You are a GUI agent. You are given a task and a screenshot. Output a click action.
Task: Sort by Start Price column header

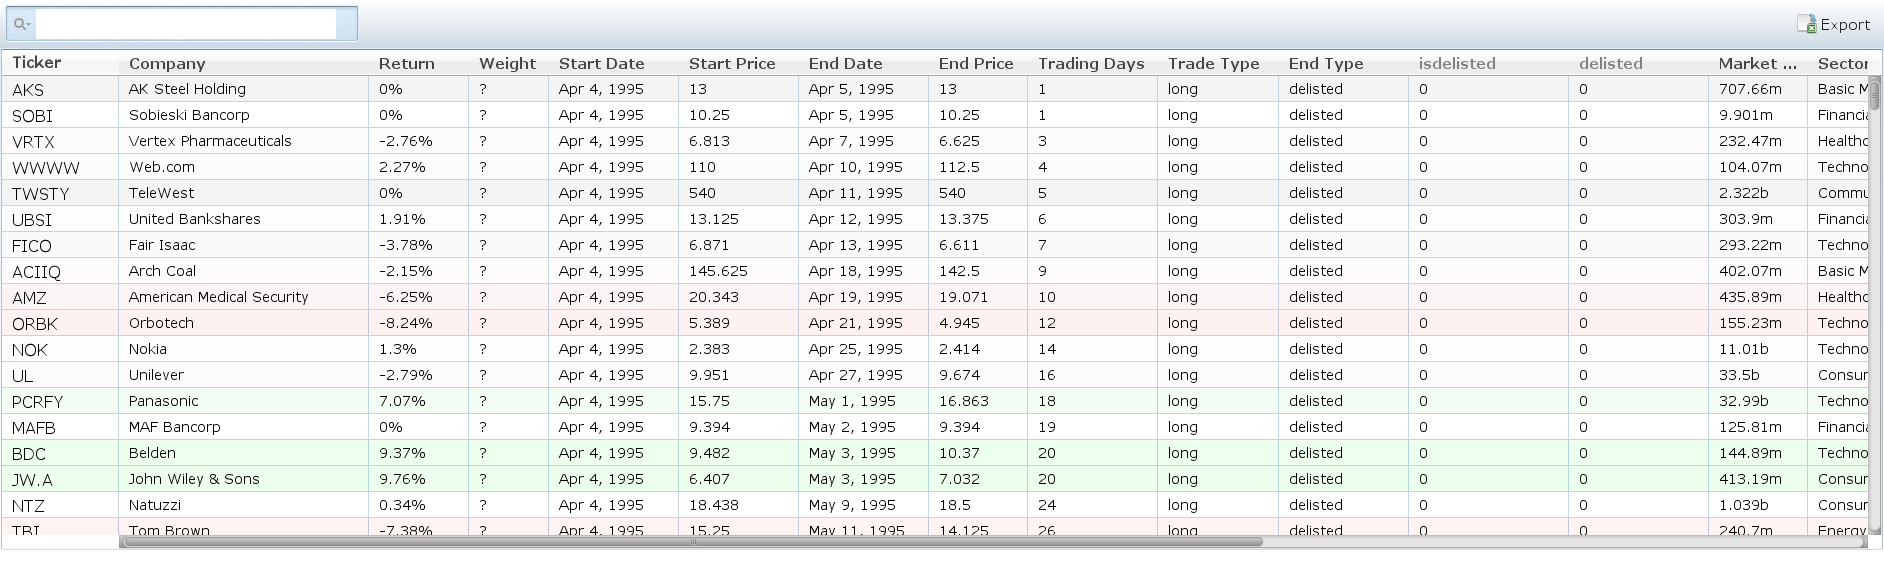pos(732,63)
